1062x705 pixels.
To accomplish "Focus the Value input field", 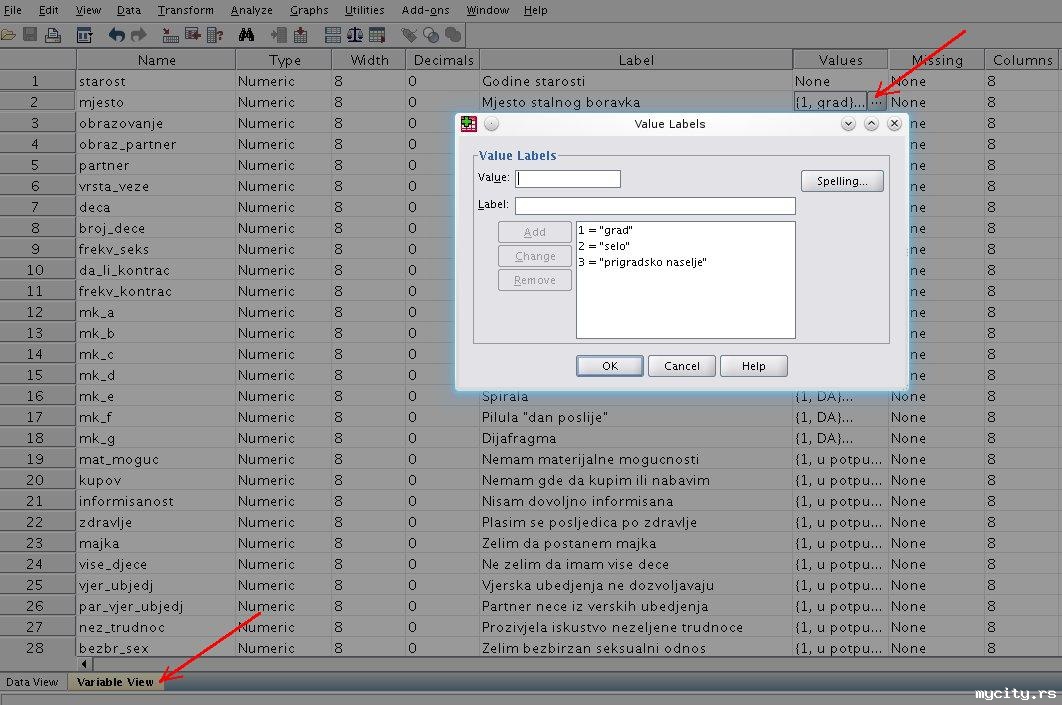I will tap(568, 178).
